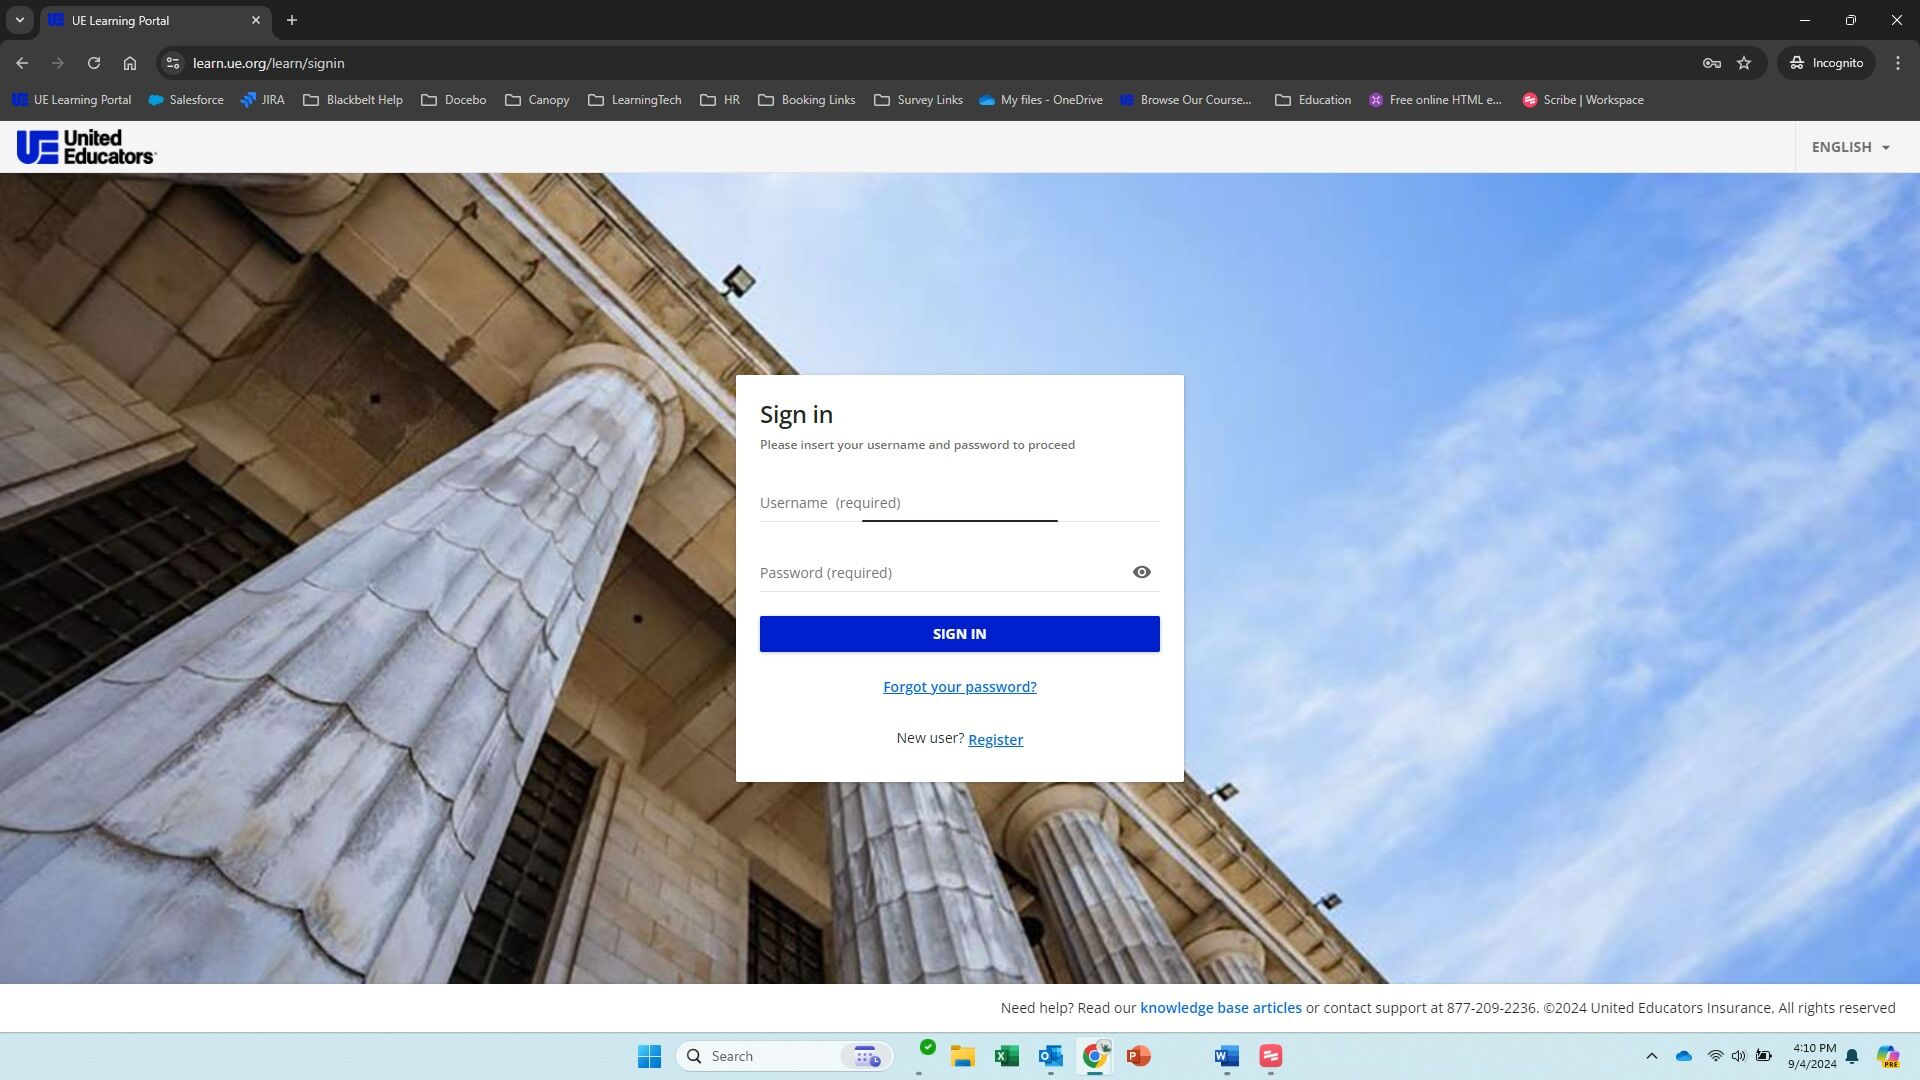Open Wi-Fi network tray icon
This screenshot has width=1920, height=1080.
pyautogui.click(x=1715, y=1056)
